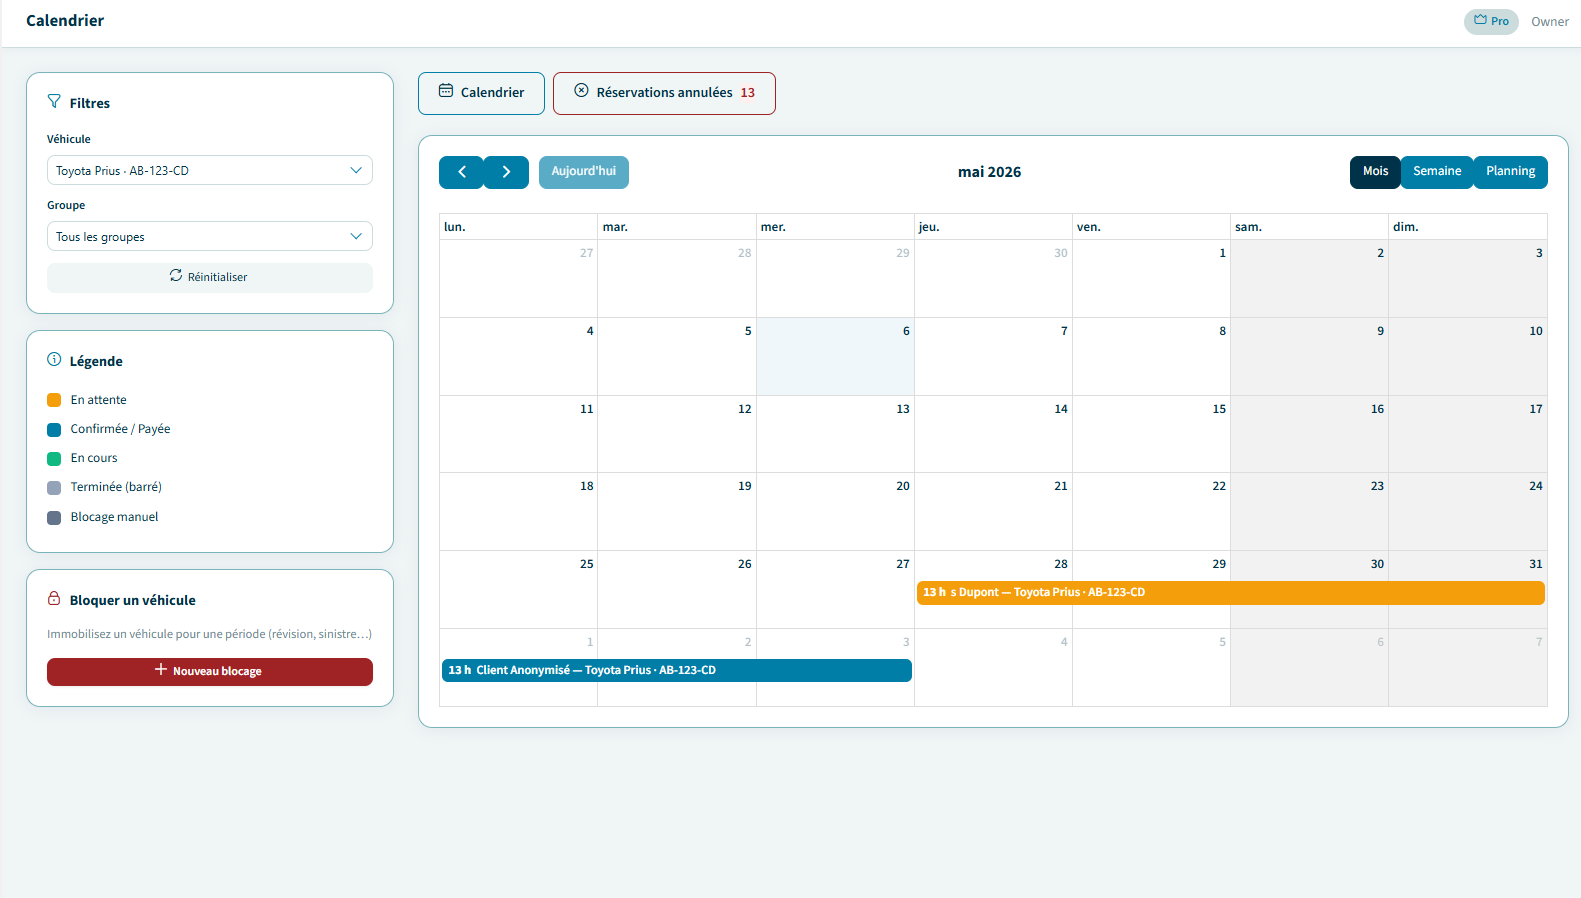Screen dimensions: 1581x898
Task: Click the Nouveau blocage button
Action: click(210, 672)
